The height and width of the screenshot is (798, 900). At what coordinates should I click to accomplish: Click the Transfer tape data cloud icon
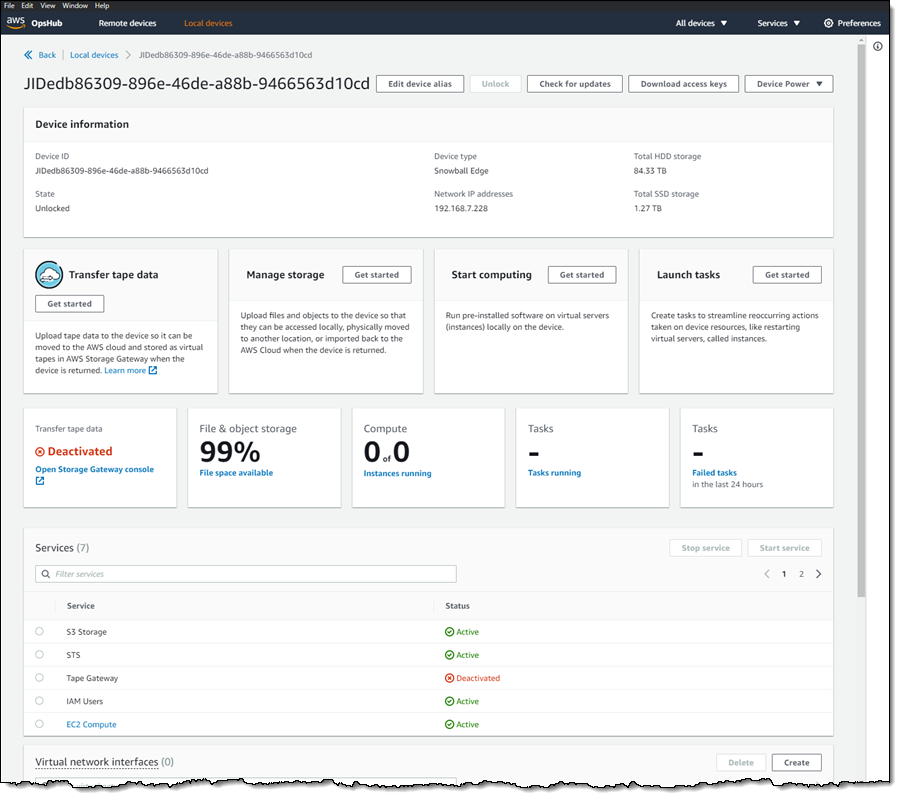click(49, 274)
